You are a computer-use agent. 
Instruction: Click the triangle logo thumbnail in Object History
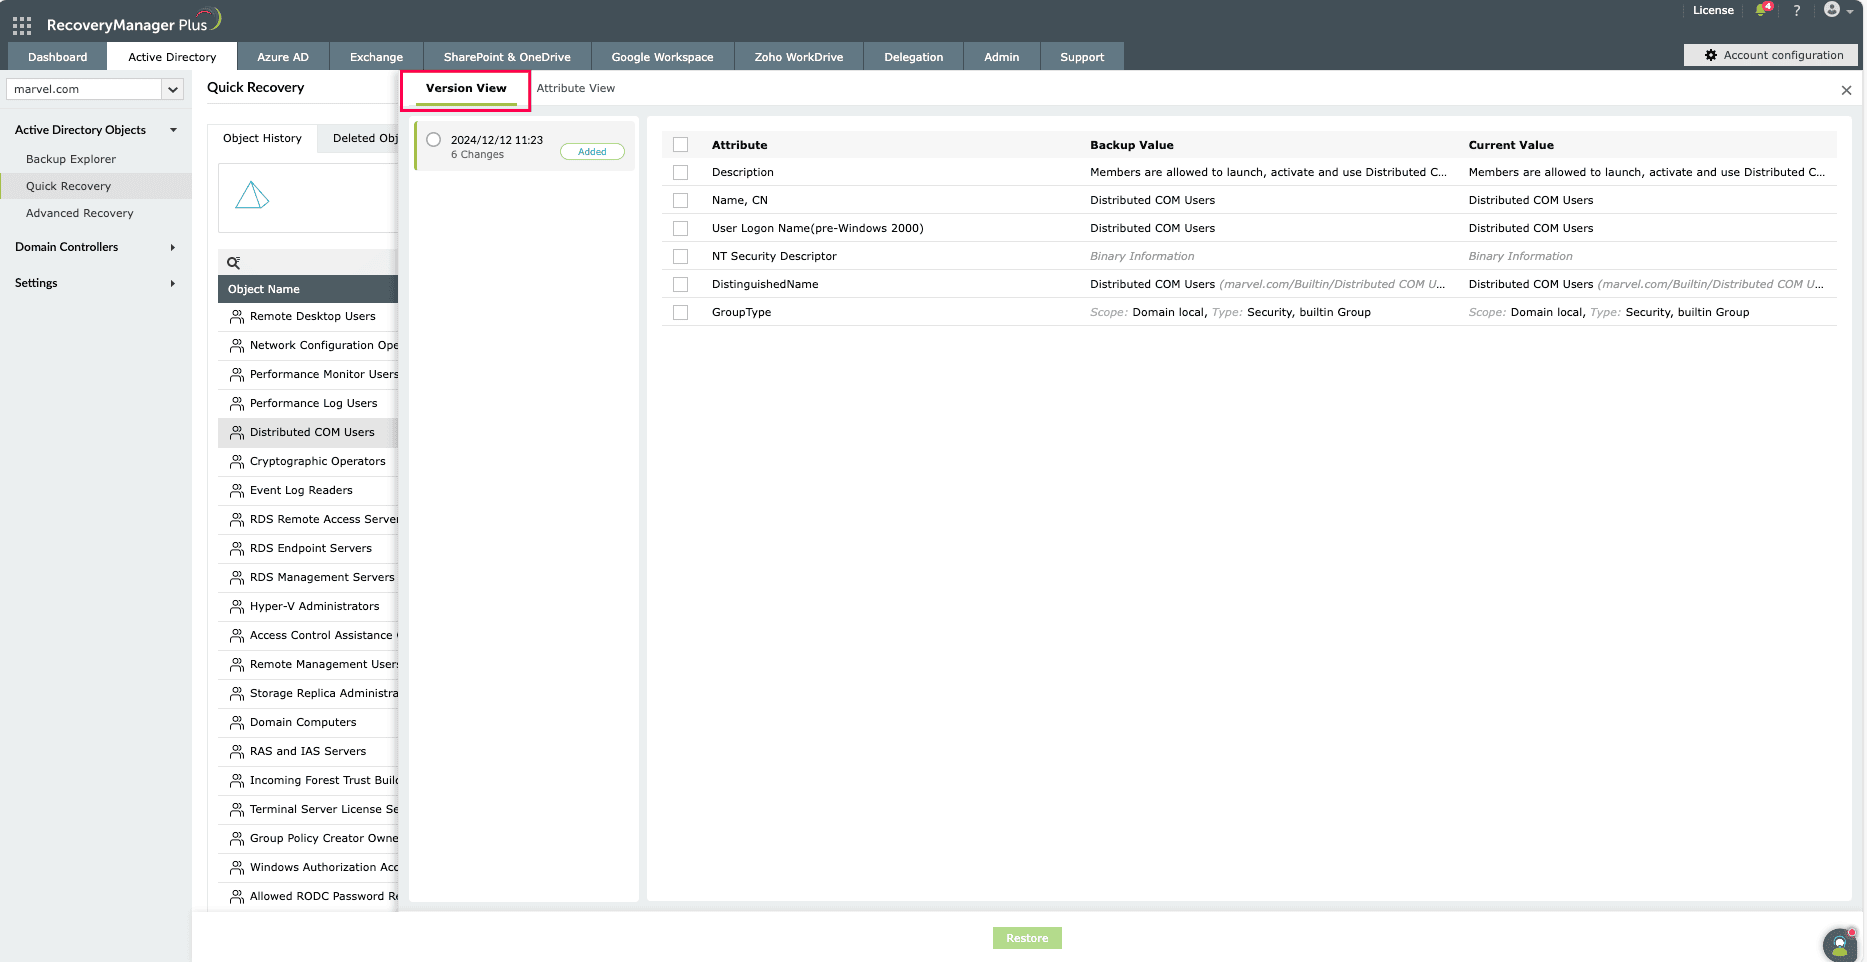(252, 195)
